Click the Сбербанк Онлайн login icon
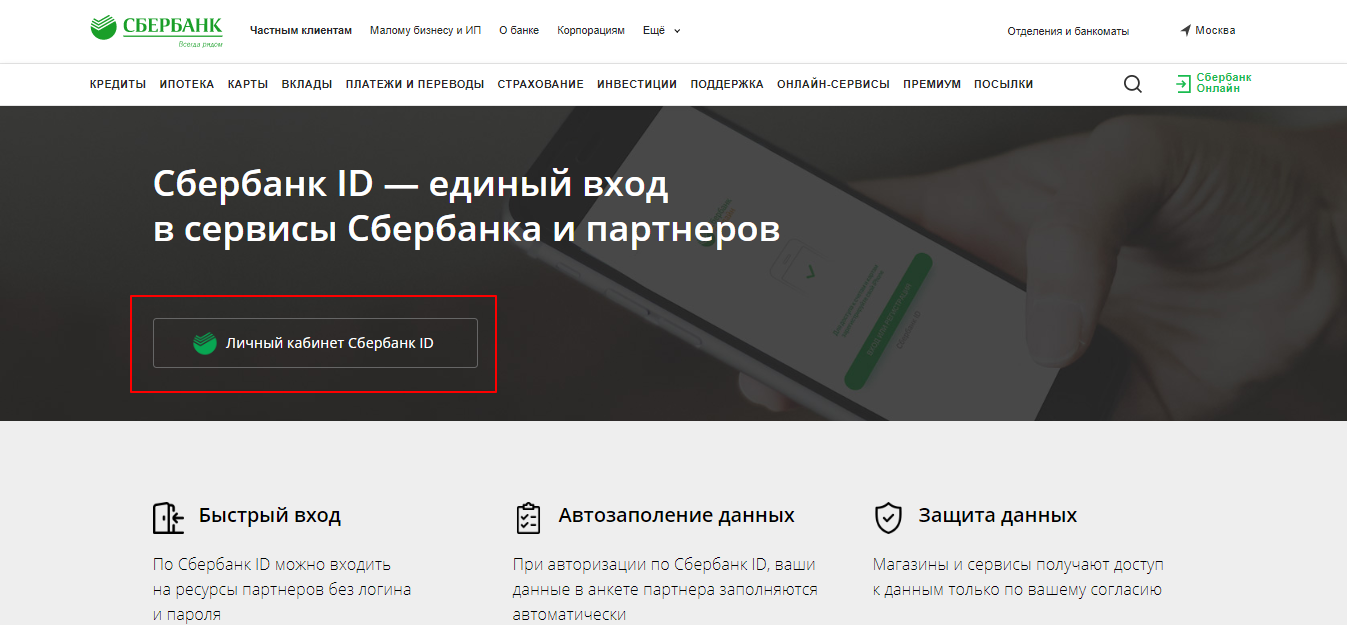The width and height of the screenshot is (1347, 625). point(1184,84)
